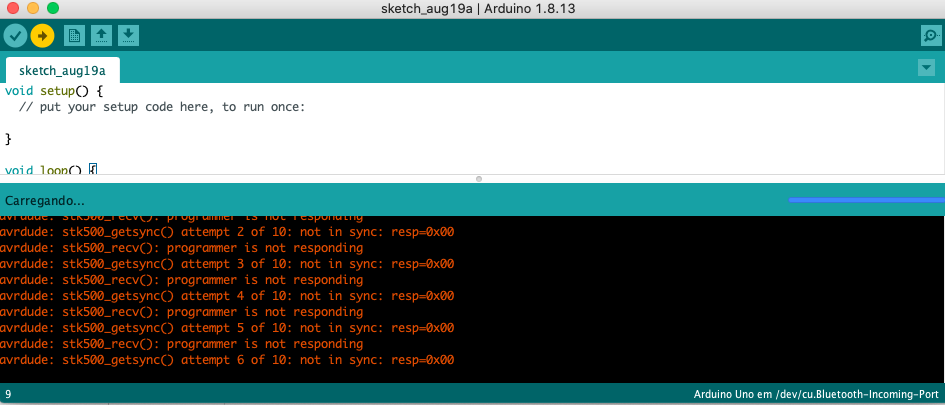
Task: Expand the tab options dropdown arrow
Action: 925,67
